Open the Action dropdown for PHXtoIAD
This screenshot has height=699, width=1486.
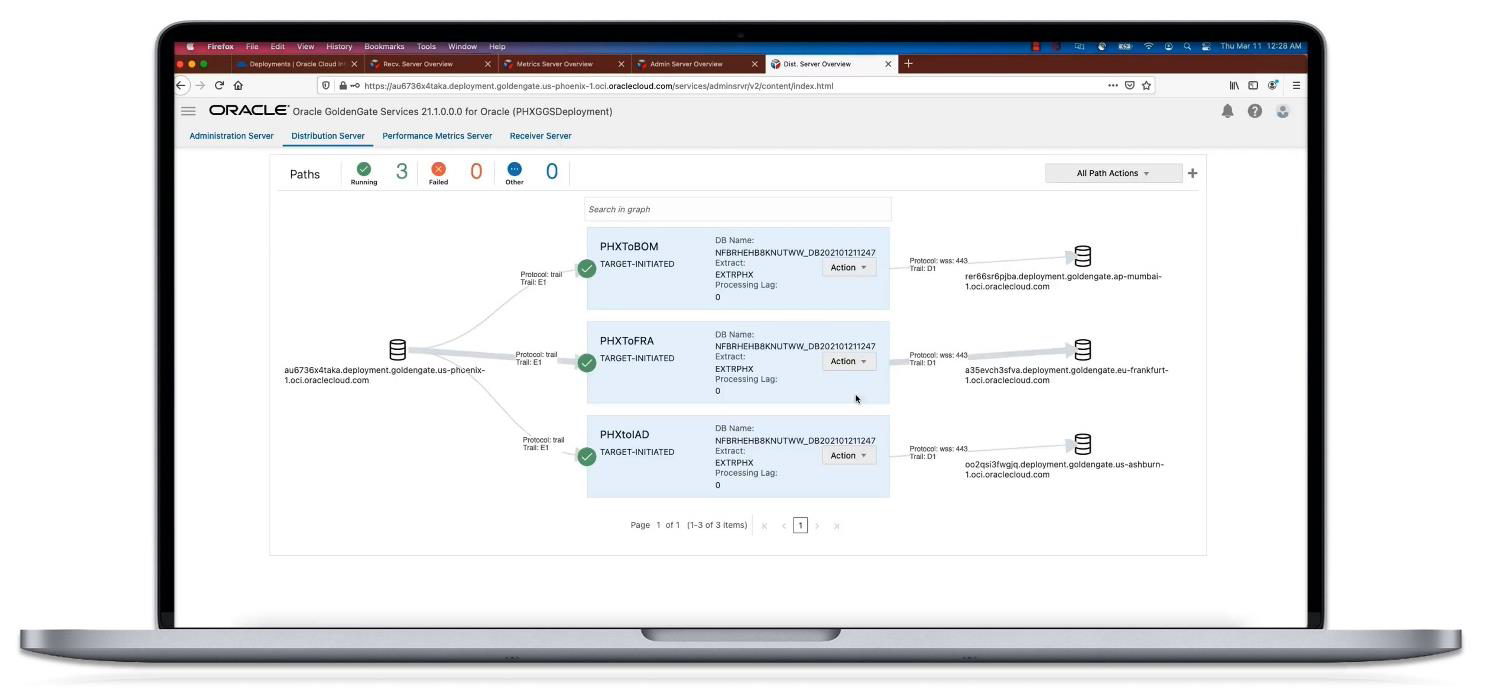click(849, 455)
